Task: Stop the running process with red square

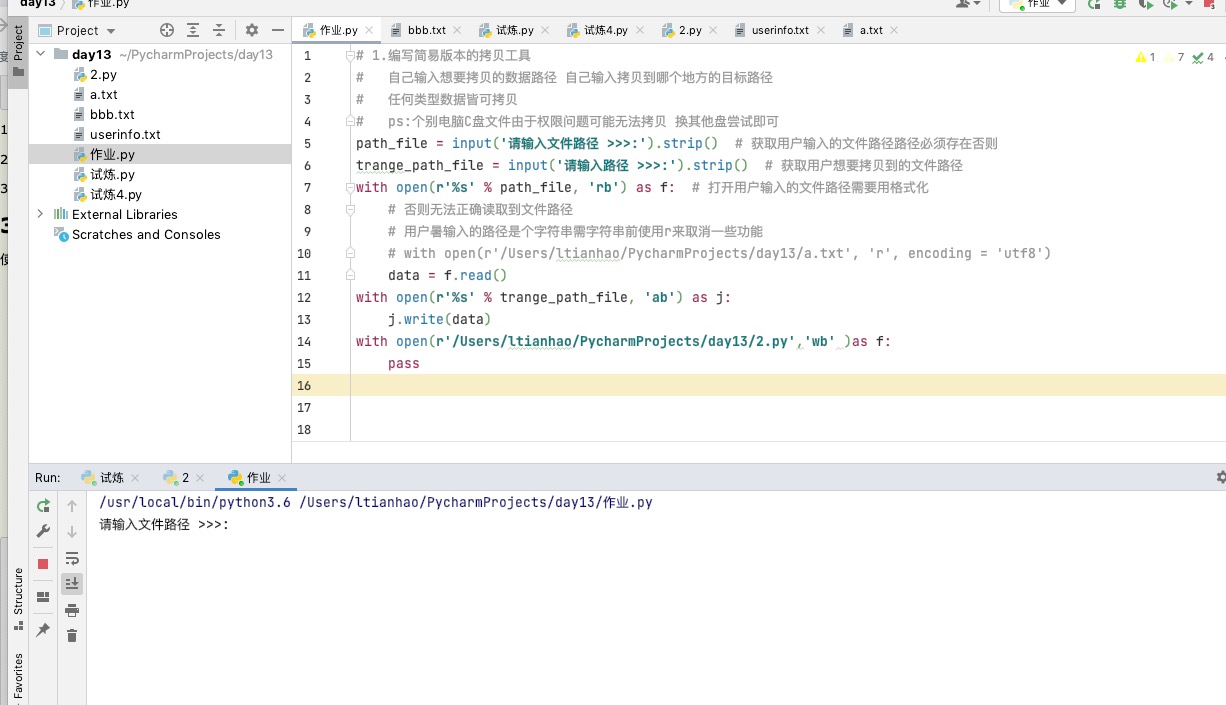Action: point(43,564)
